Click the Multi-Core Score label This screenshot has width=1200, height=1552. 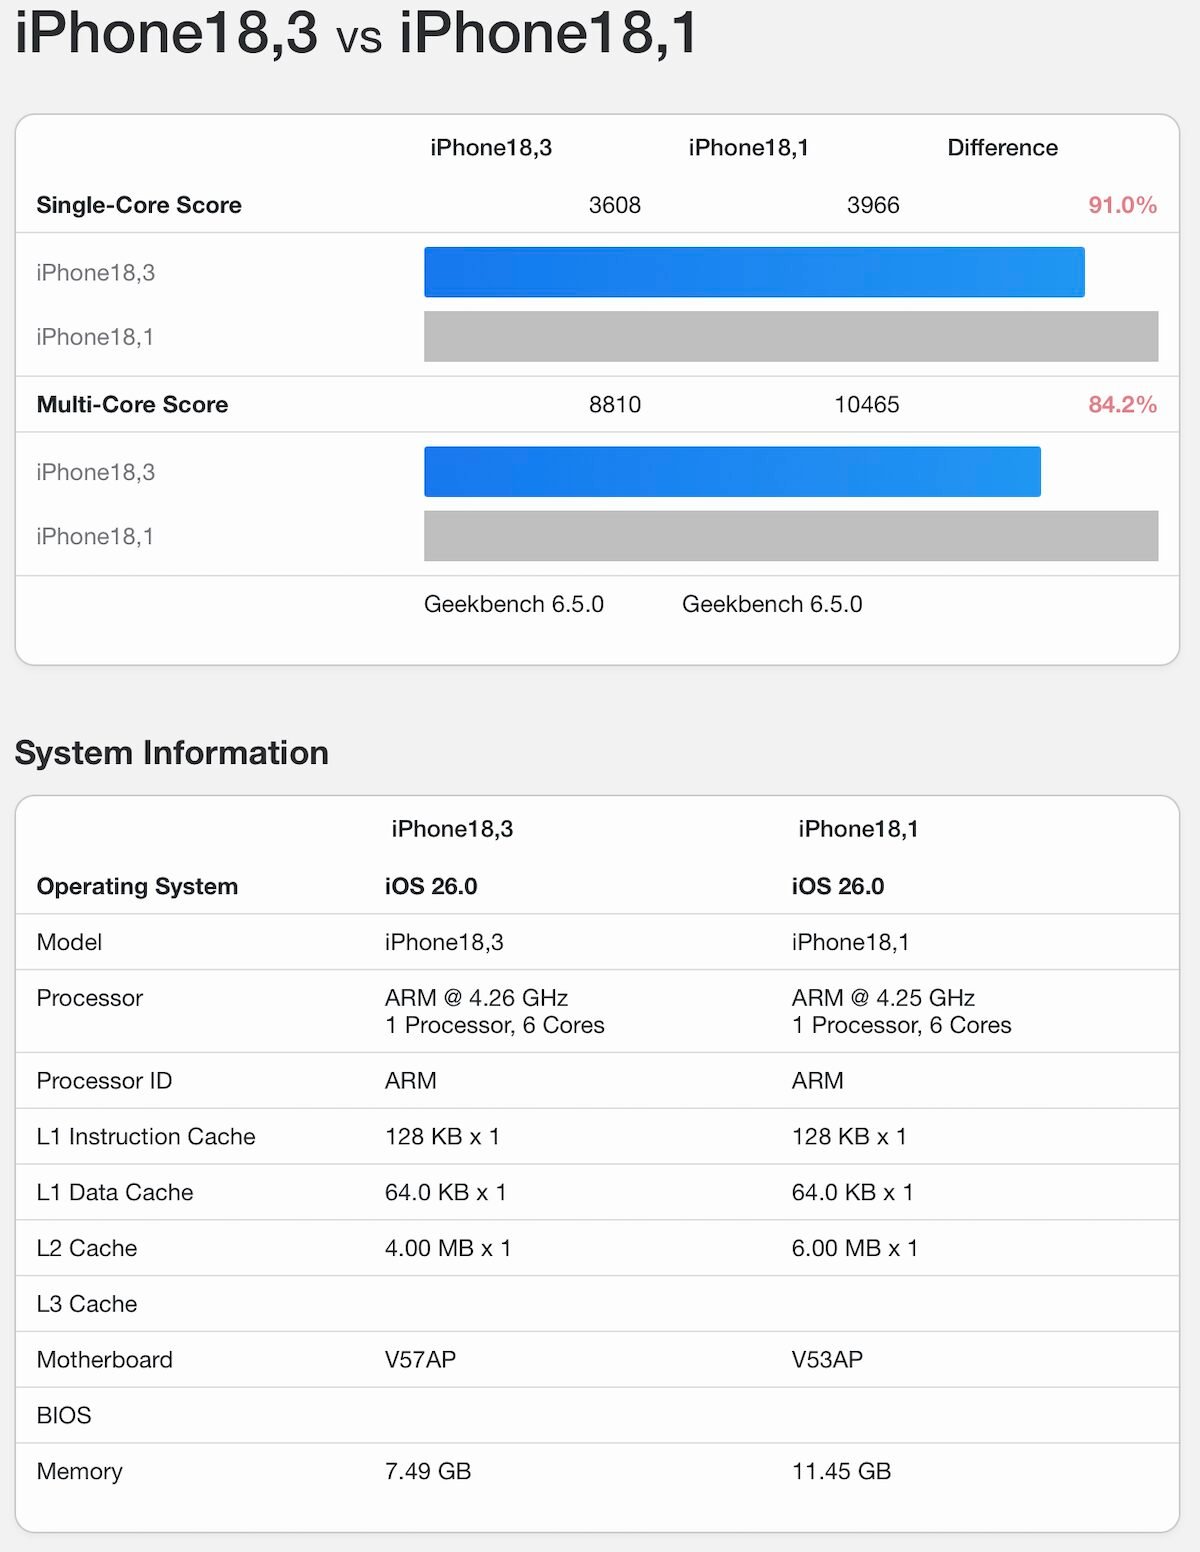132,405
